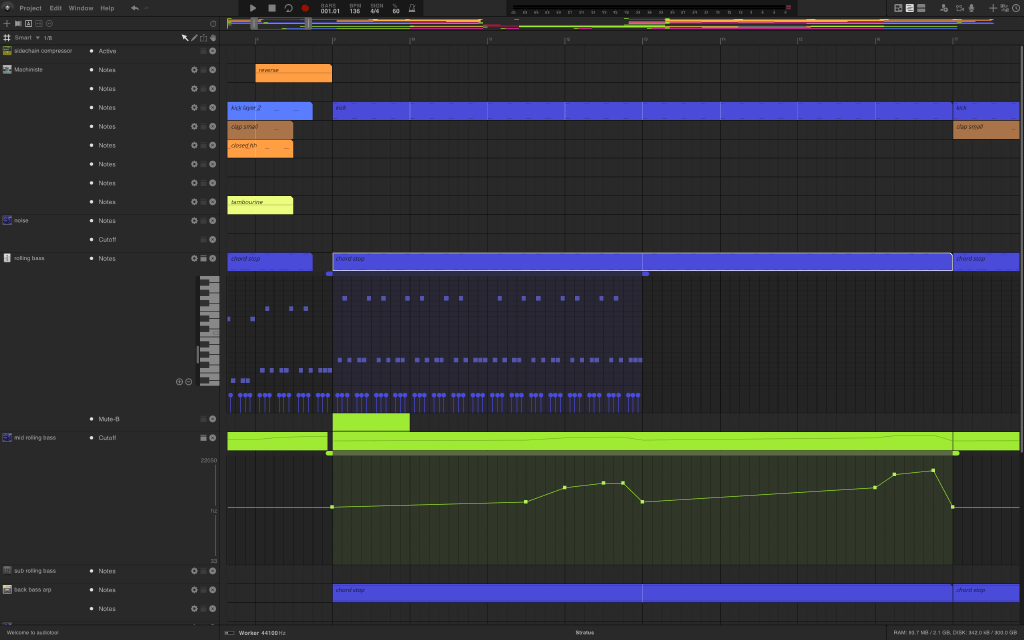Open the 1/8 grid resolution selector
The width and height of the screenshot is (1024, 640).
point(46,37)
